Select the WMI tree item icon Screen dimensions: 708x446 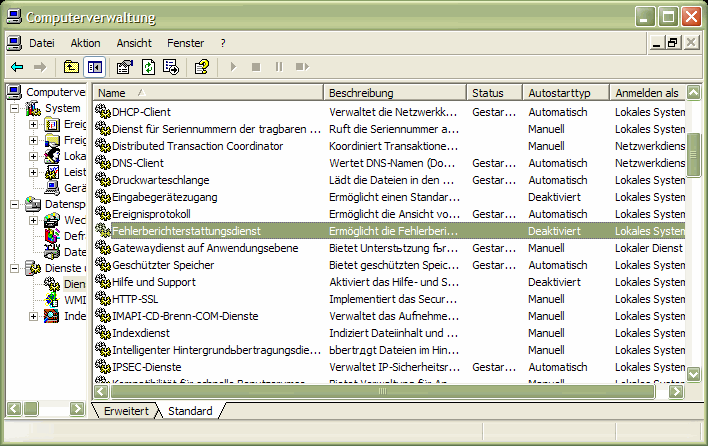(52, 300)
